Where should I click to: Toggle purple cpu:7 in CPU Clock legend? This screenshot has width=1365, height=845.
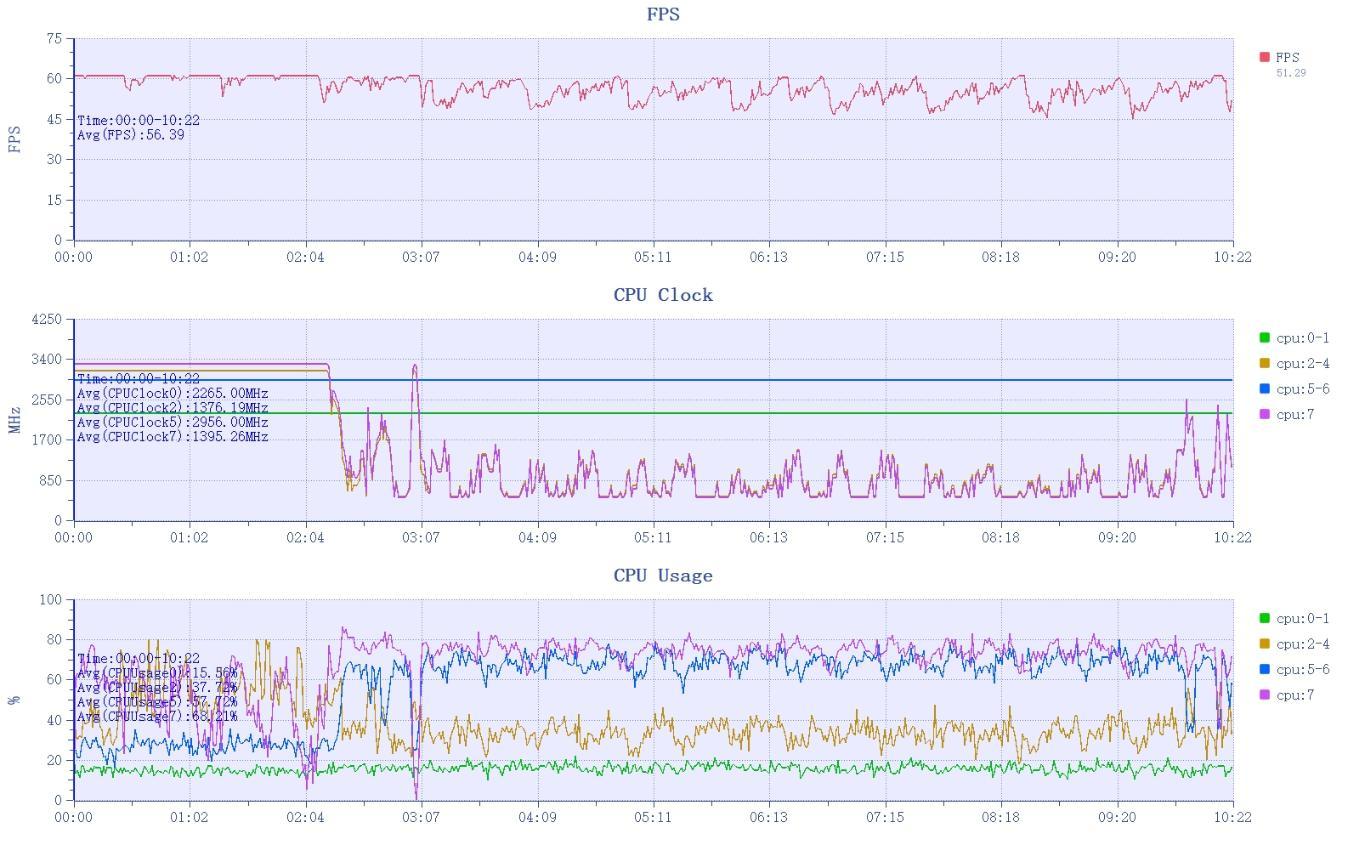click(x=1265, y=414)
